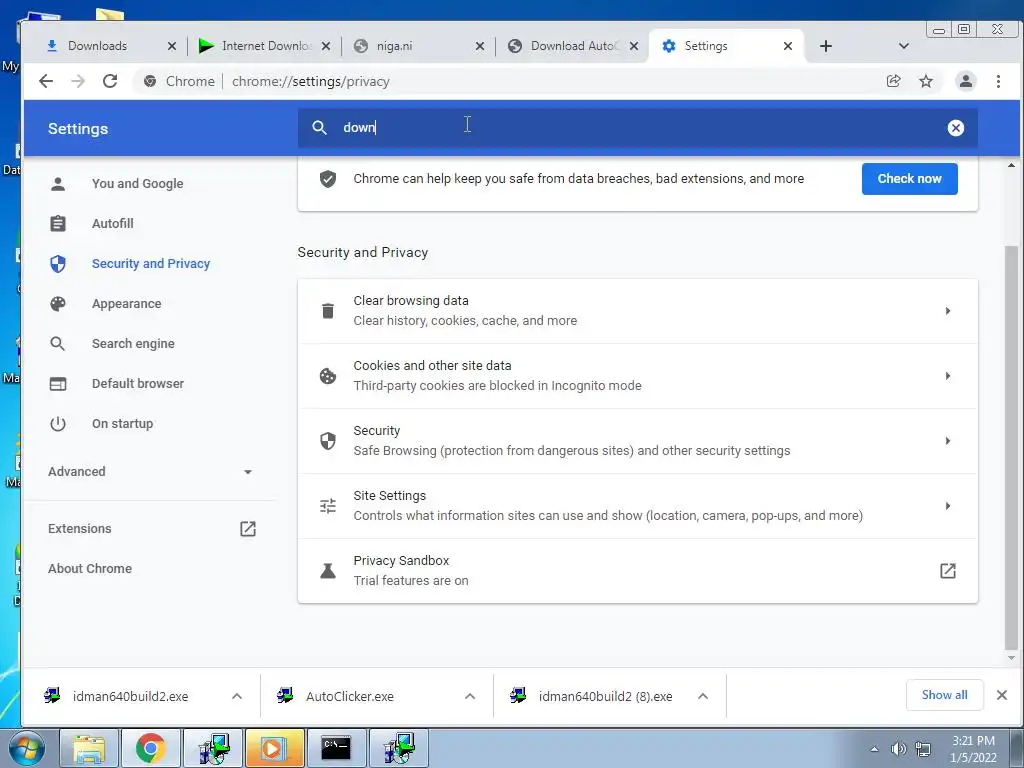1024x768 pixels.
Task: Click Chrome icon in the taskbar
Action: [150, 748]
